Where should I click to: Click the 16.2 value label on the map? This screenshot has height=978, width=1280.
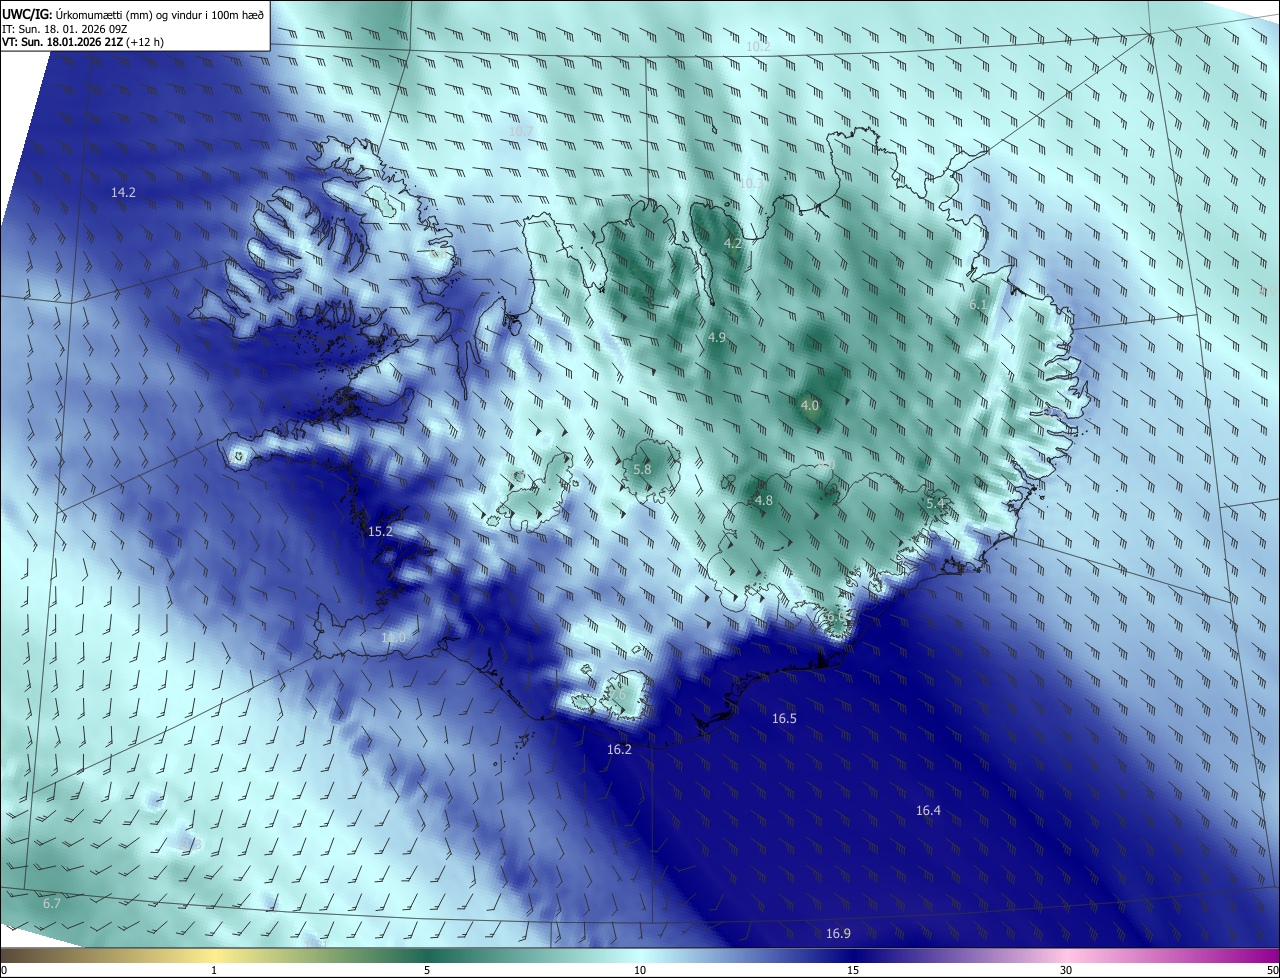619,749
